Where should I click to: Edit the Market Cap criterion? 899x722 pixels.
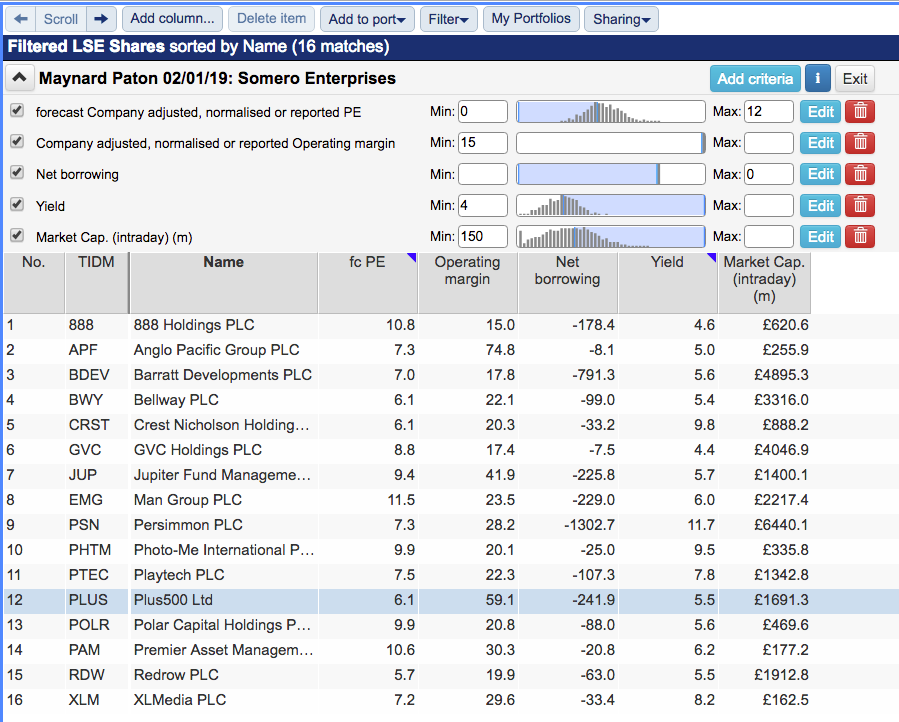coord(820,236)
